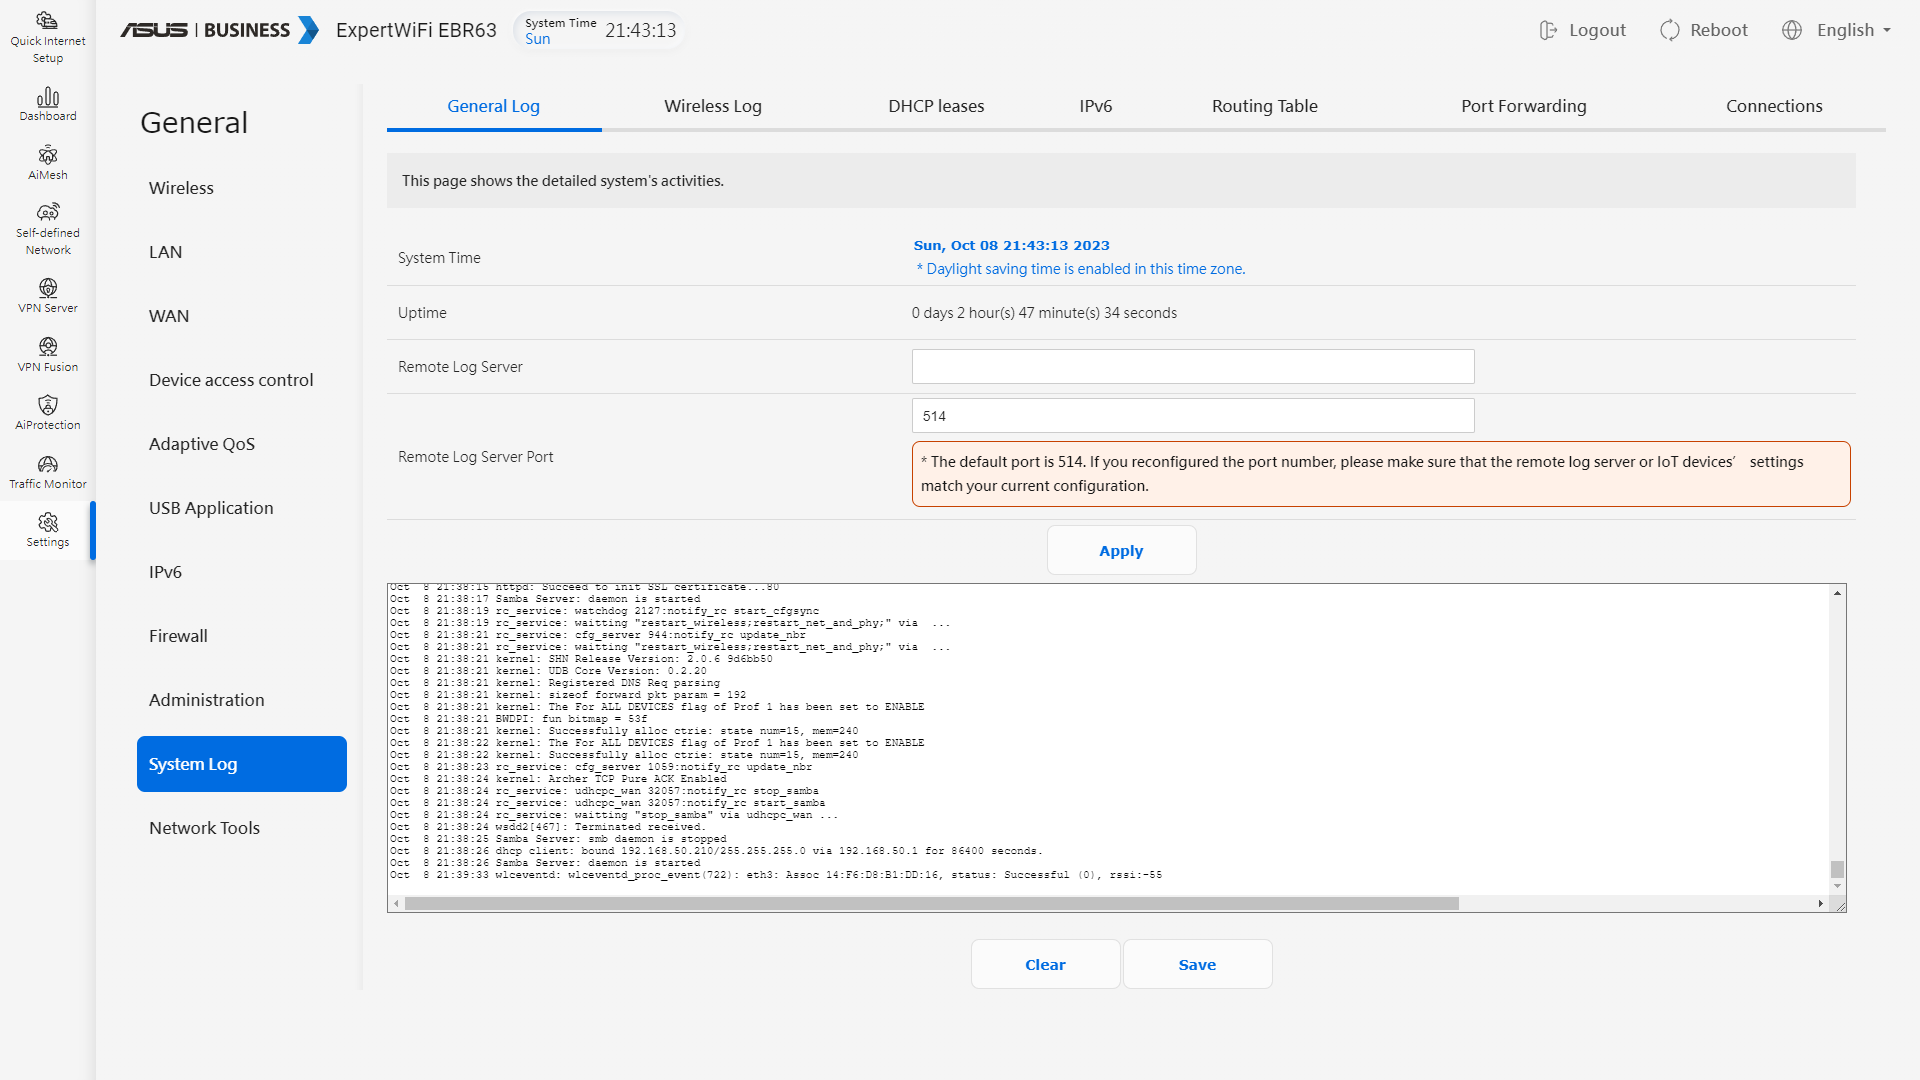Viewport: 1920px width, 1080px height.
Task: Open the Routing Table tab
Action: [x=1264, y=106]
